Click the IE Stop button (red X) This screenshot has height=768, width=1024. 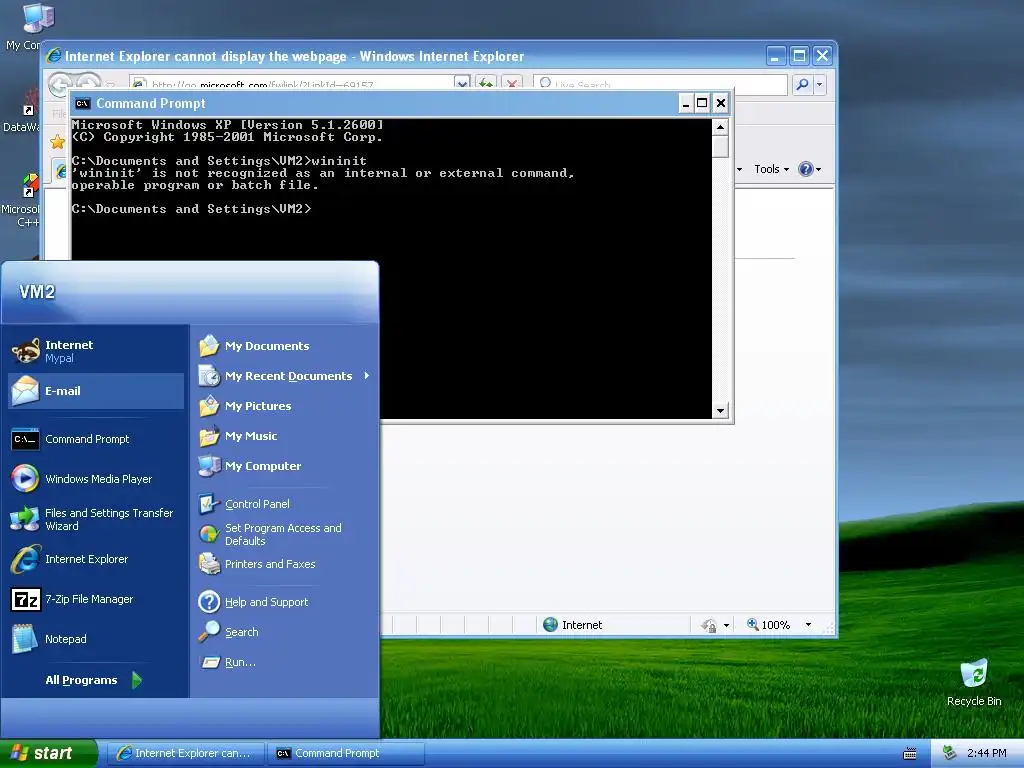513,84
